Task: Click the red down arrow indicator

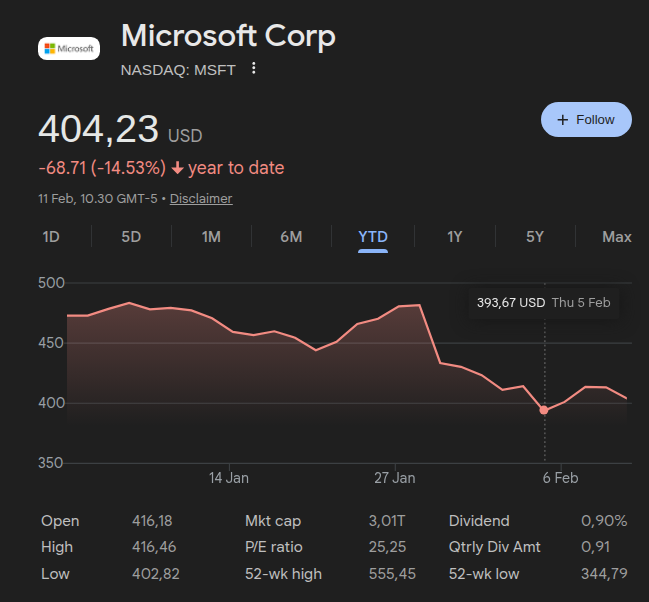Action: point(177,168)
